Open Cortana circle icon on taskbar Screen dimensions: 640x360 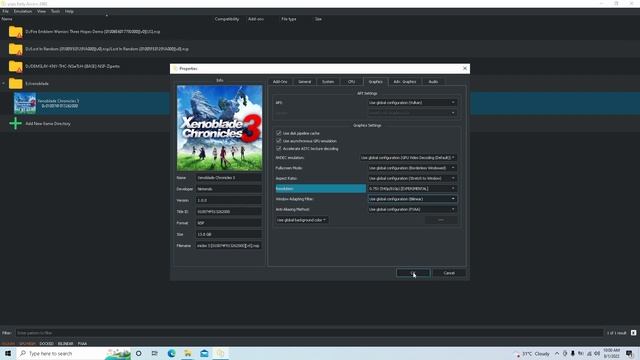(139, 353)
